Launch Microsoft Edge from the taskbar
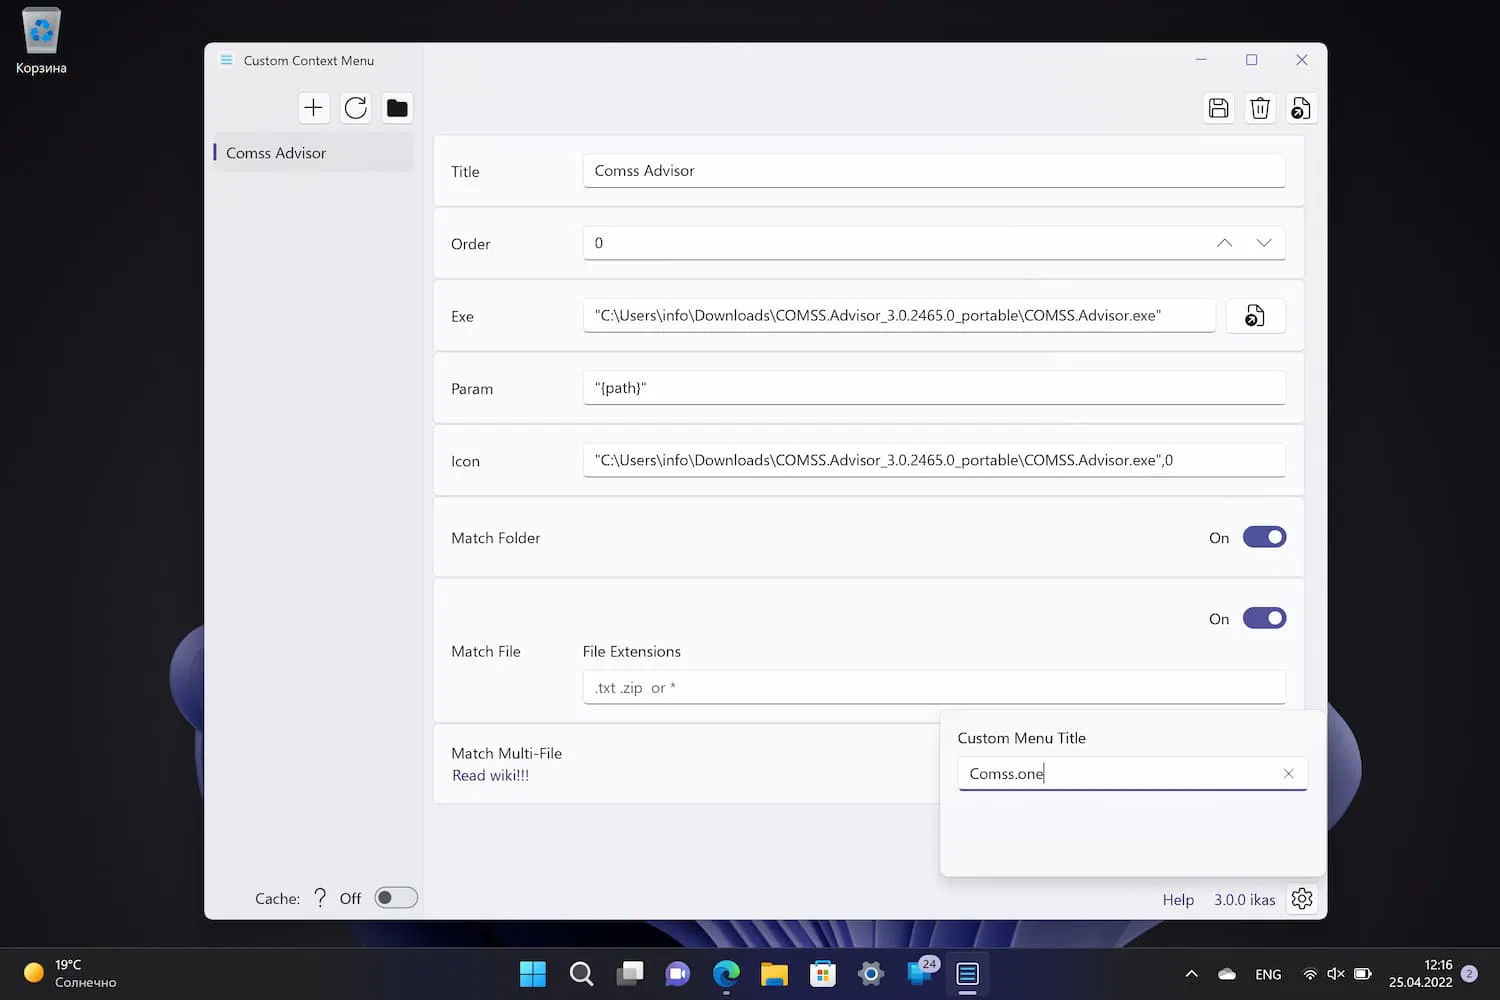 pyautogui.click(x=726, y=973)
